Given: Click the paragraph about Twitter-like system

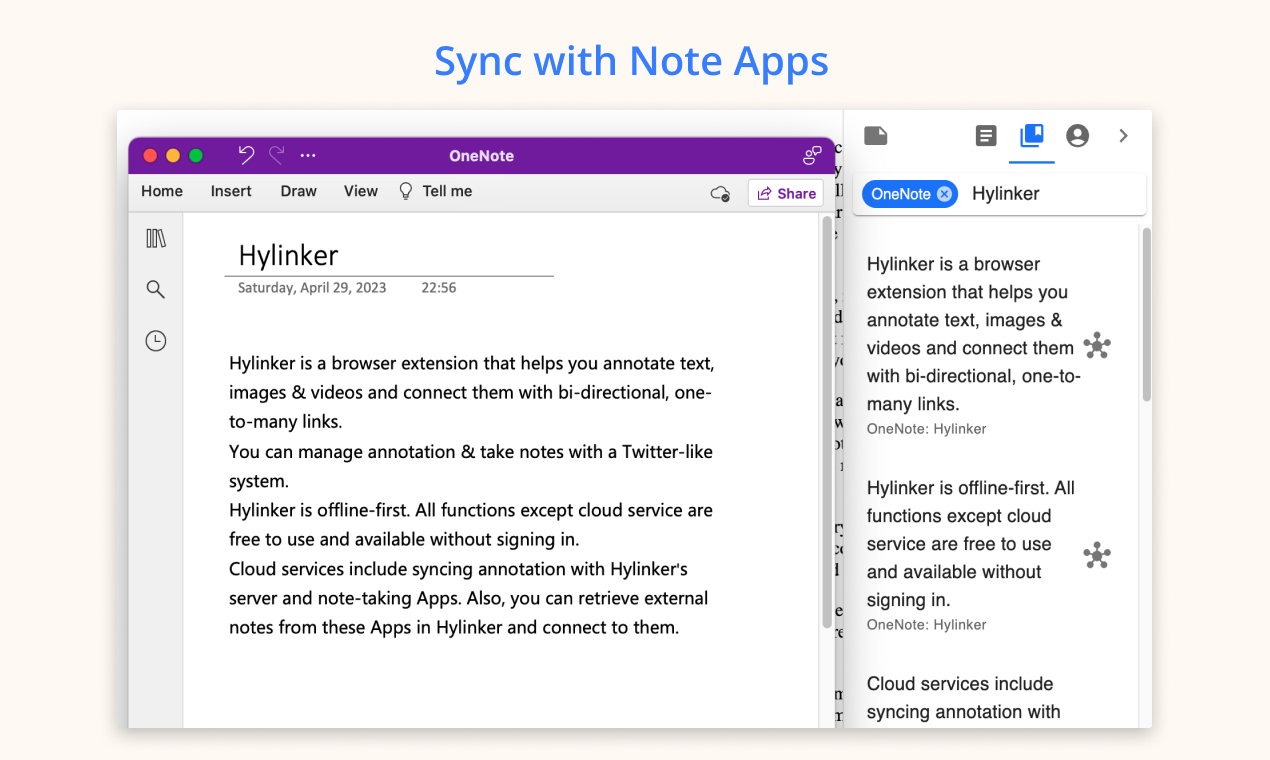Looking at the screenshot, I should (x=471, y=466).
